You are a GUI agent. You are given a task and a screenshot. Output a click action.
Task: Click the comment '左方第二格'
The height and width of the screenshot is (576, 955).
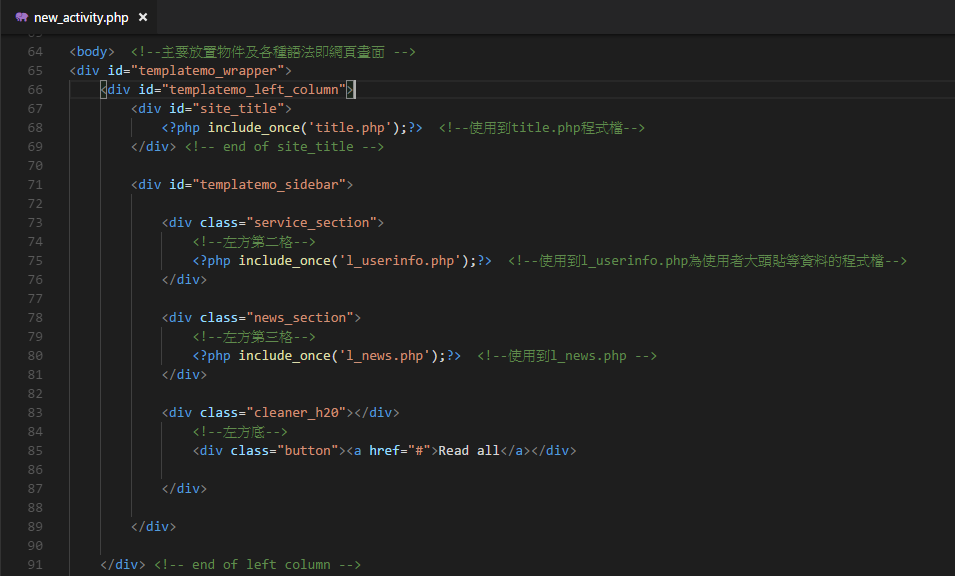tap(254, 242)
